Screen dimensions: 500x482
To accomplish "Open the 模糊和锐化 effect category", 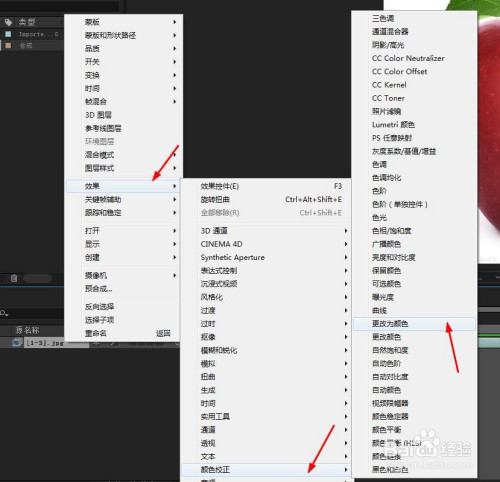I will (x=266, y=350).
